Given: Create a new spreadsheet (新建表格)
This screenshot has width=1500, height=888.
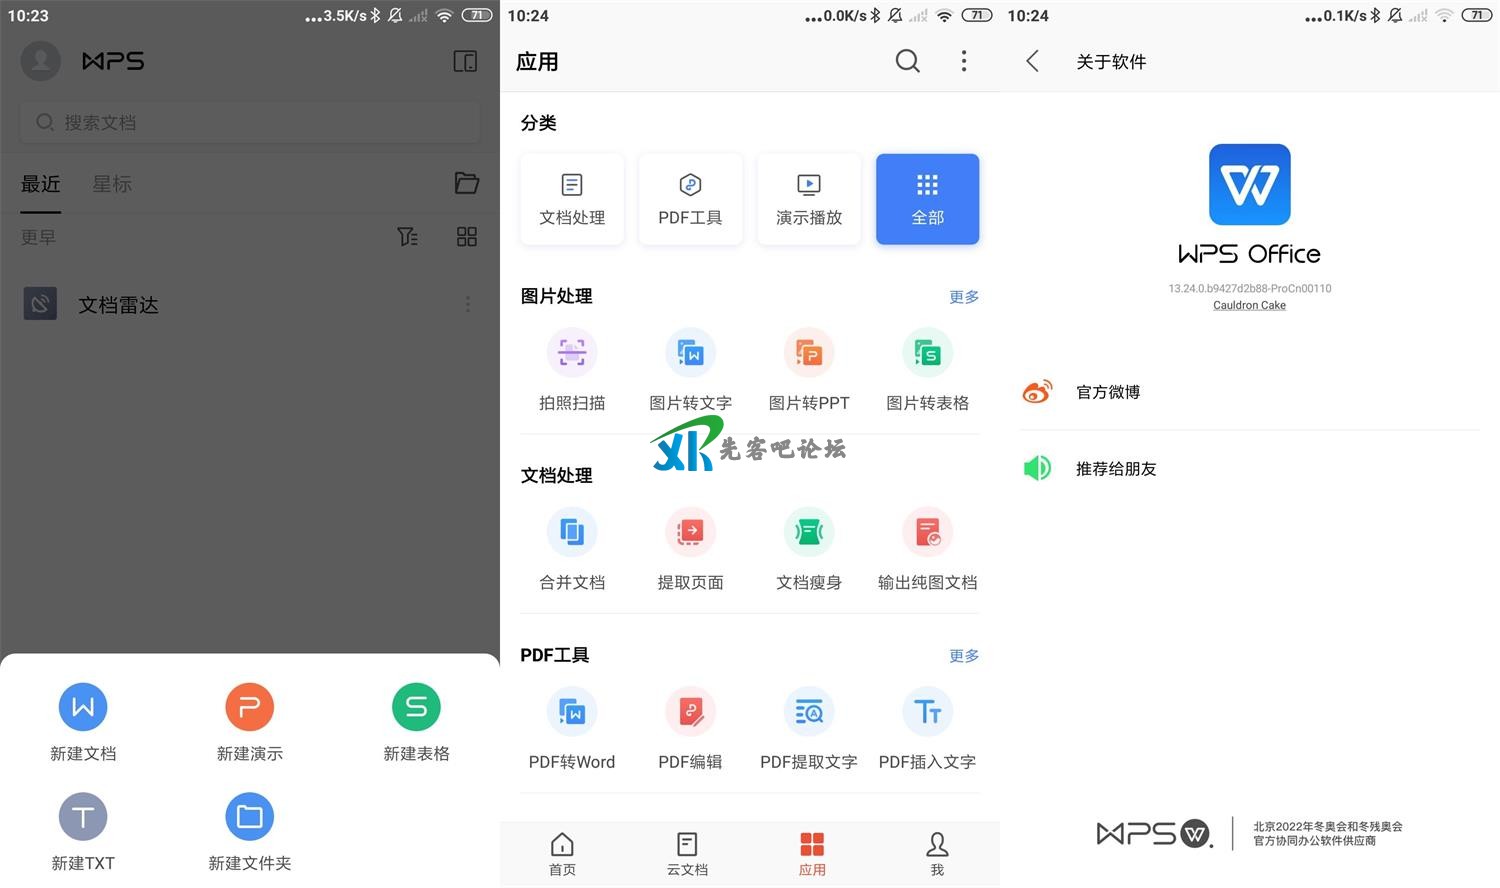Looking at the screenshot, I should (416, 708).
